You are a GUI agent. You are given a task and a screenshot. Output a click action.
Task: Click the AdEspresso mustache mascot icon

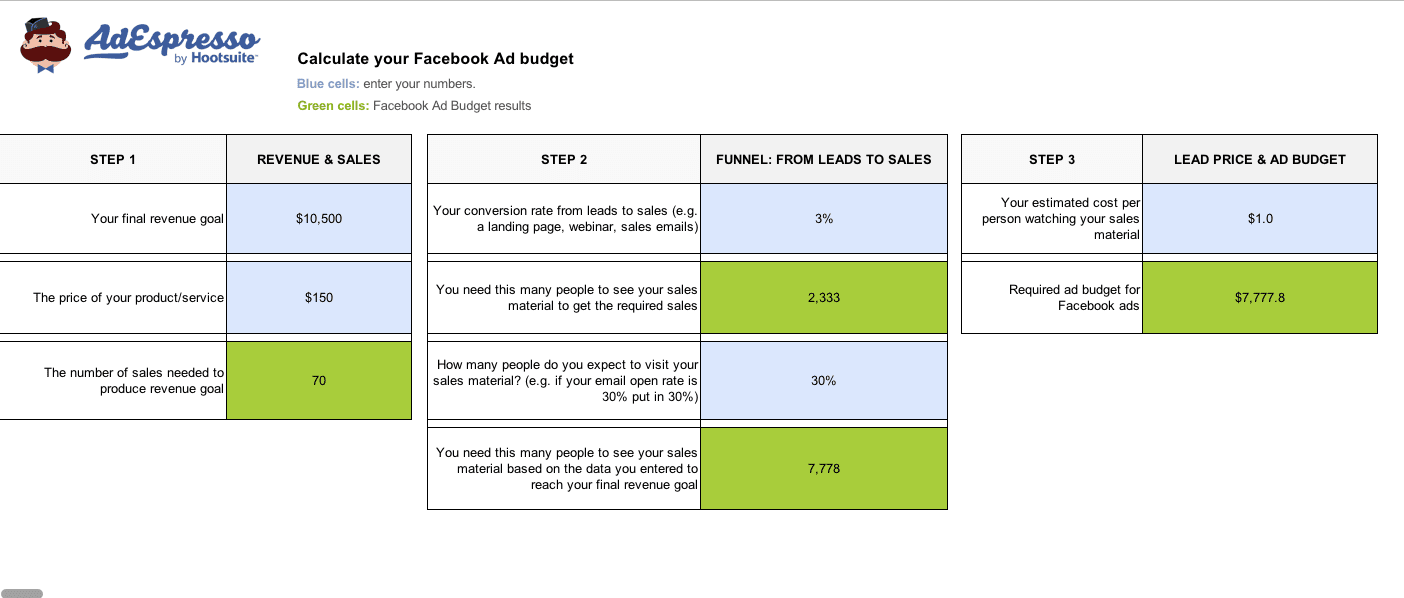45,46
